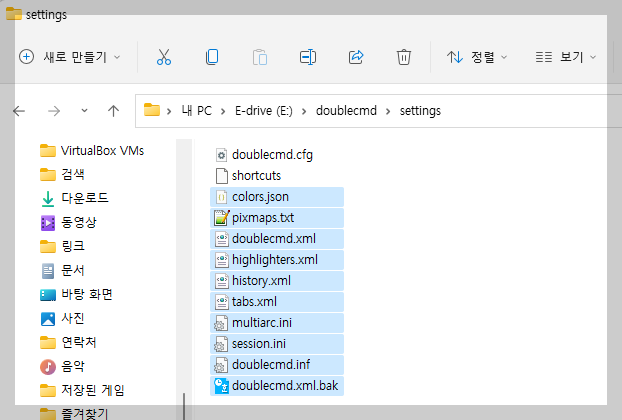Click the Cut scissors icon

(163, 57)
